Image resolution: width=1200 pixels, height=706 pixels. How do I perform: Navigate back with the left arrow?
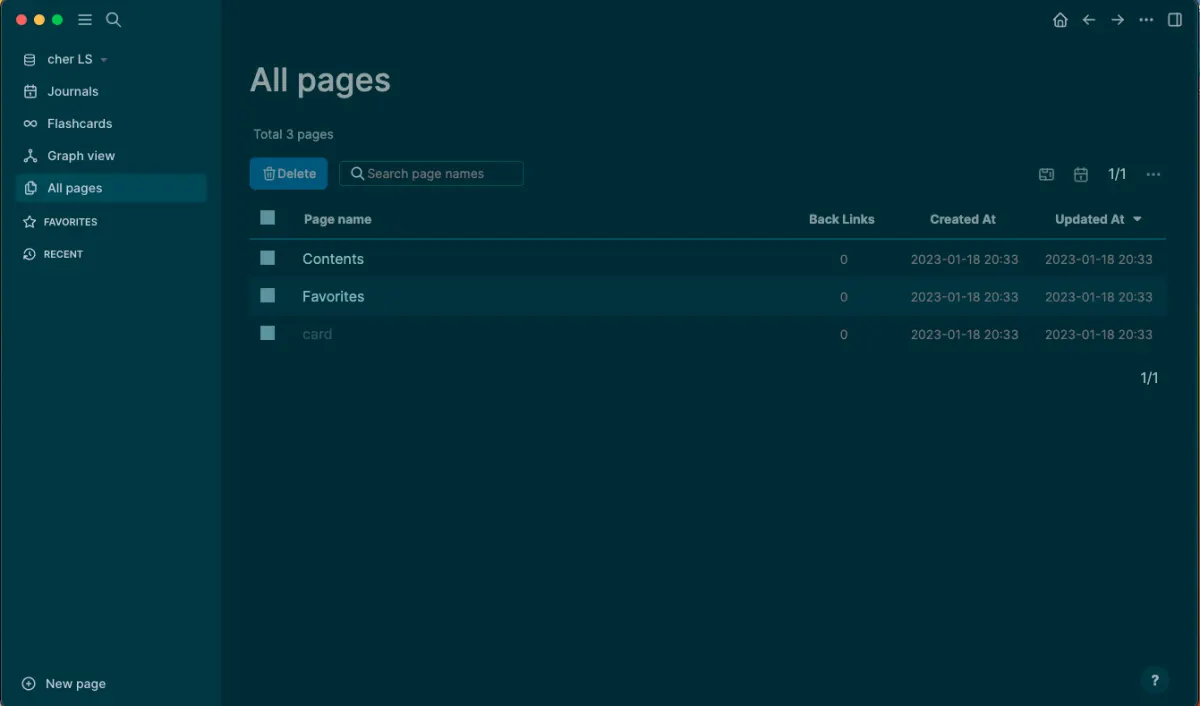tap(1089, 20)
